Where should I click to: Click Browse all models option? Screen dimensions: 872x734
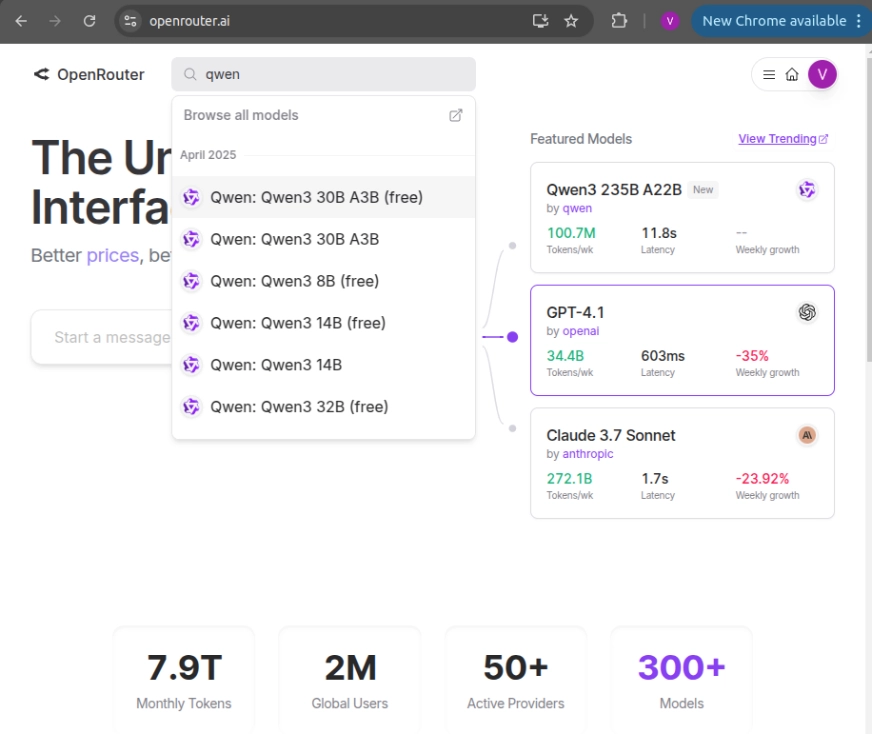pos(241,115)
